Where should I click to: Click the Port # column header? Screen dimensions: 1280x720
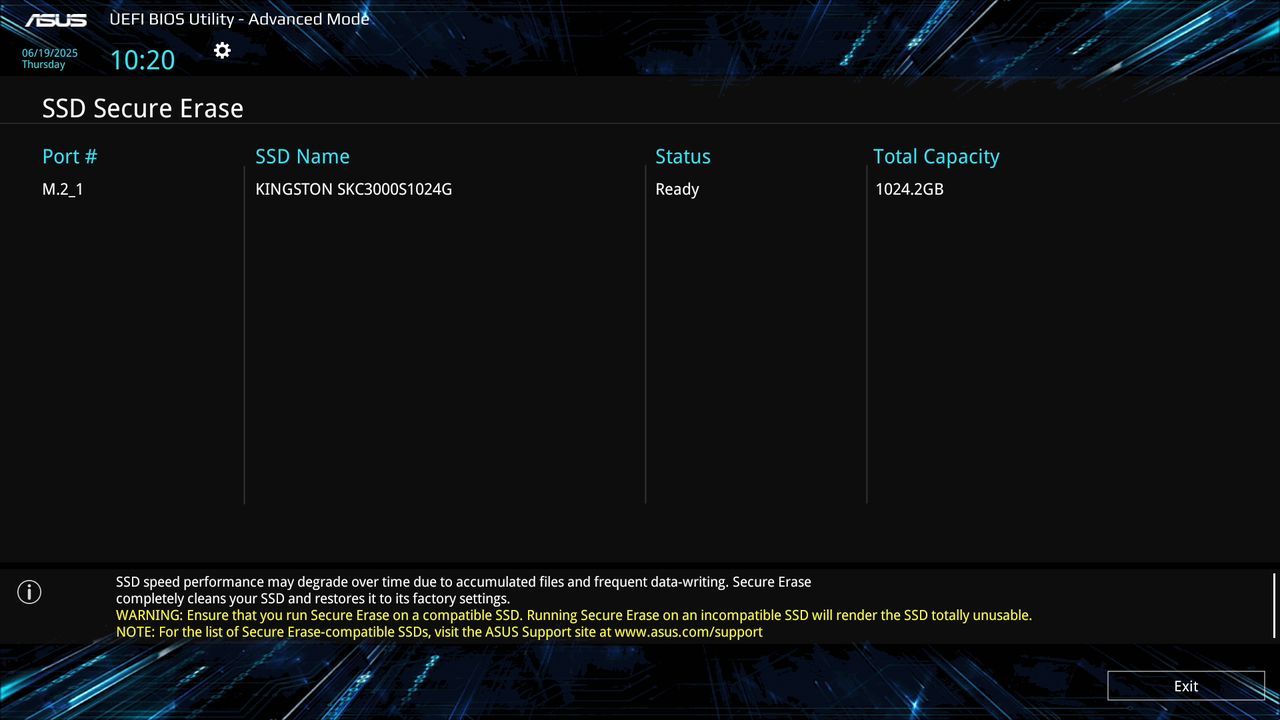(x=69, y=156)
